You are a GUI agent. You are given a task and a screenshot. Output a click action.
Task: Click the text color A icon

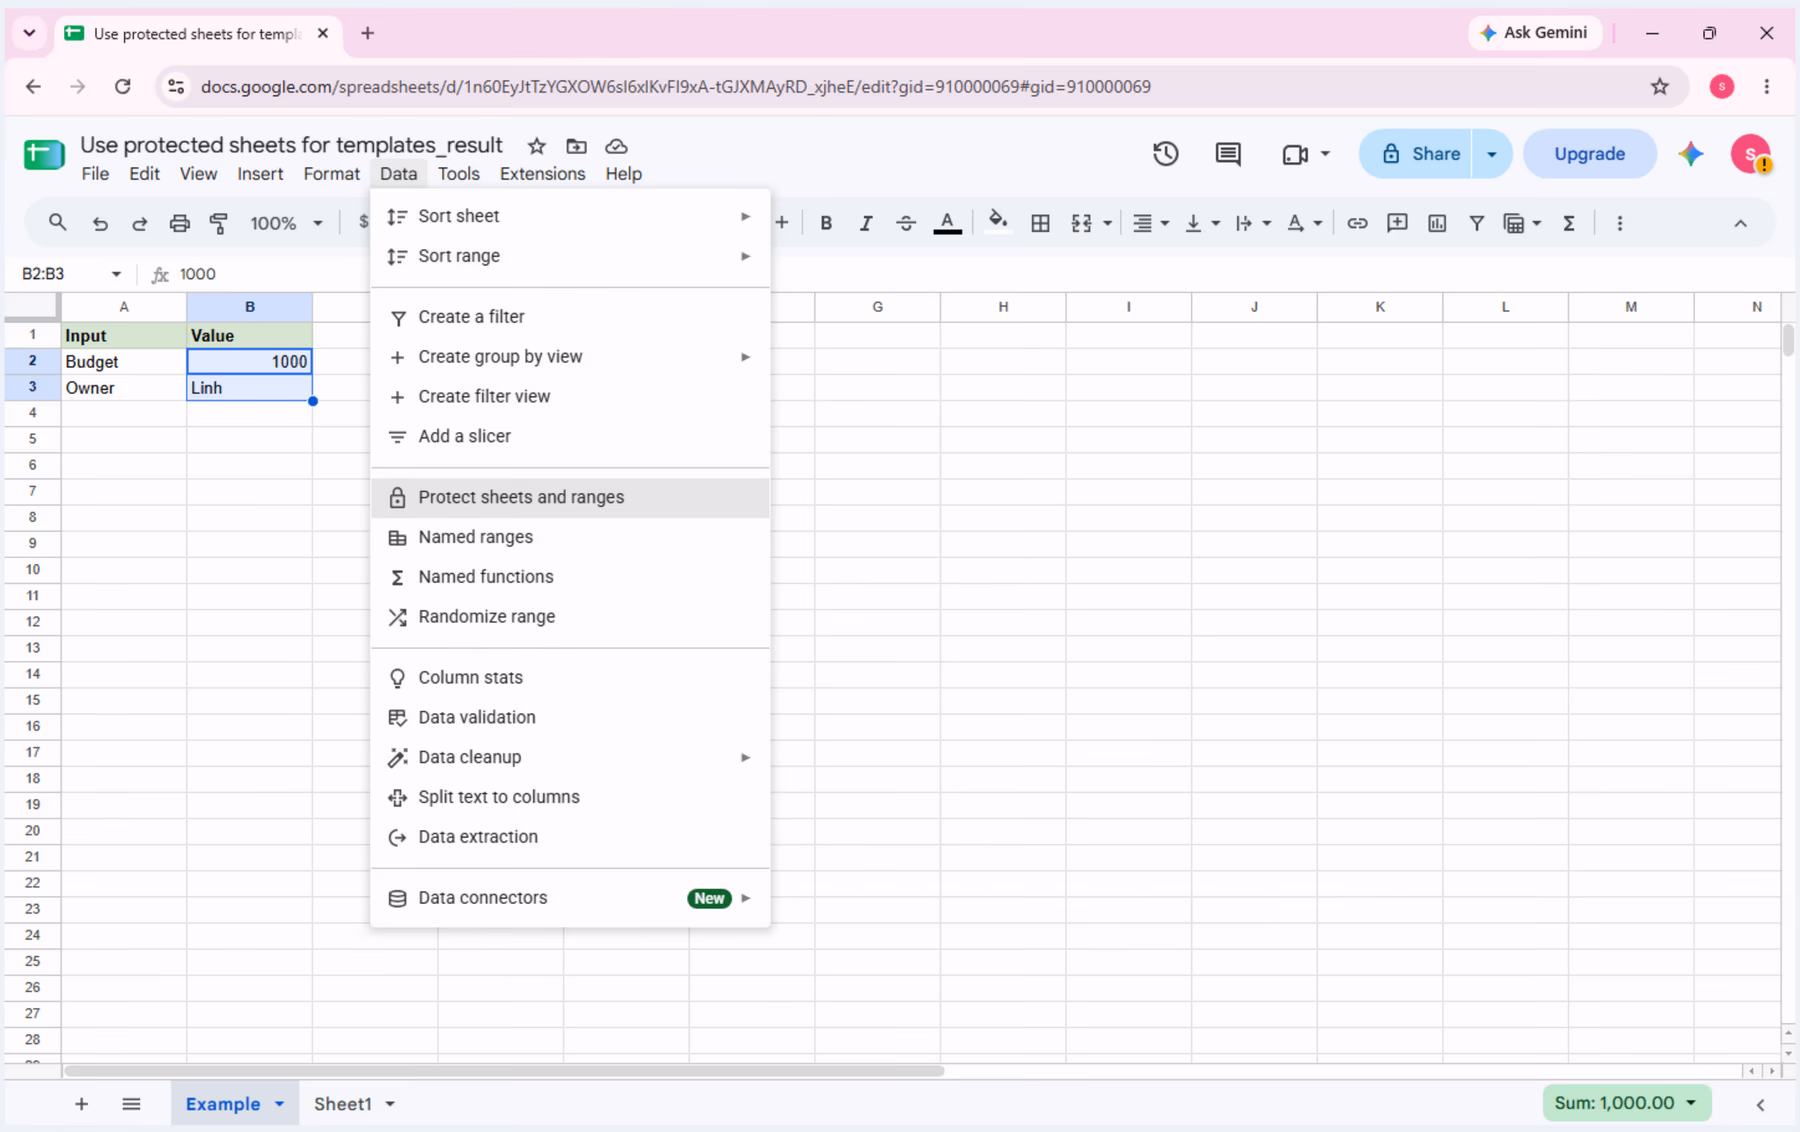(x=947, y=223)
